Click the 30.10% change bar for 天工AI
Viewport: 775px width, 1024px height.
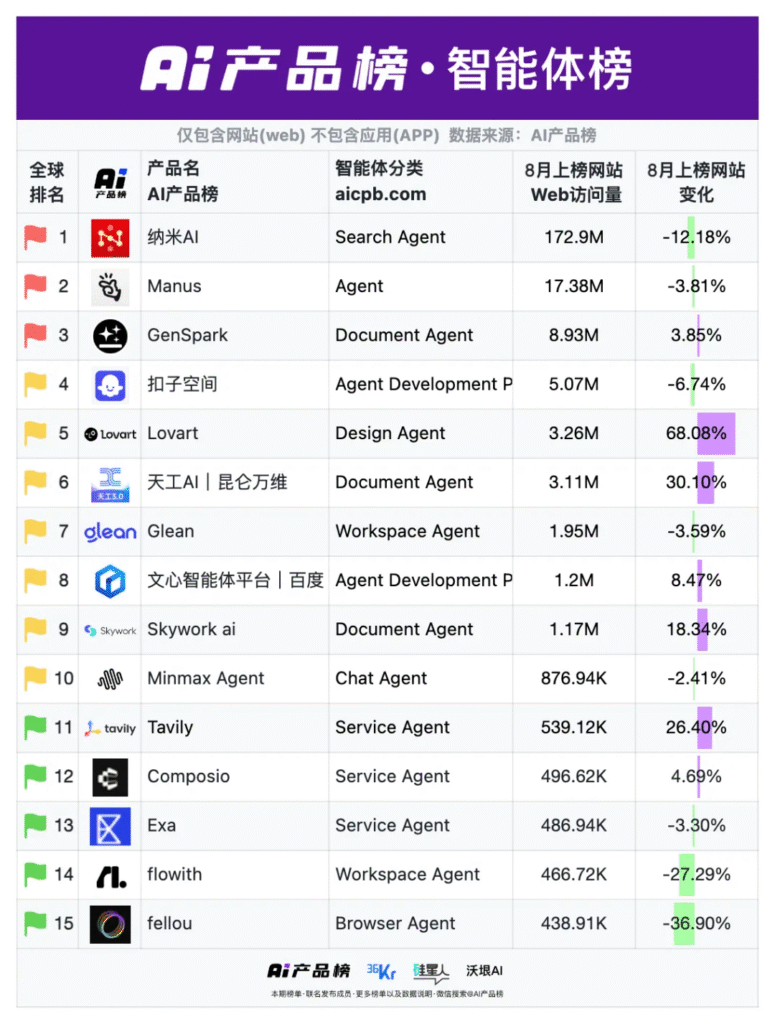[x=706, y=483]
